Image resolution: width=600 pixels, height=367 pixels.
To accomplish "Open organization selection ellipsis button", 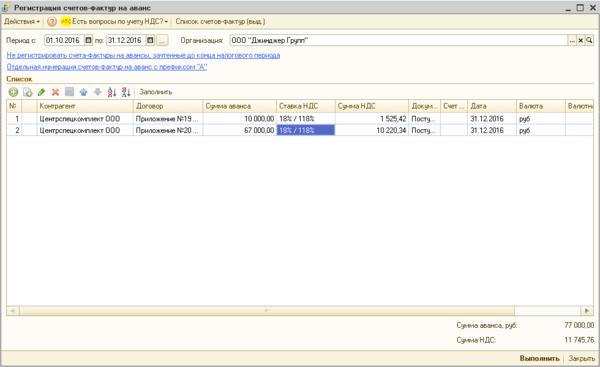I will (572, 40).
